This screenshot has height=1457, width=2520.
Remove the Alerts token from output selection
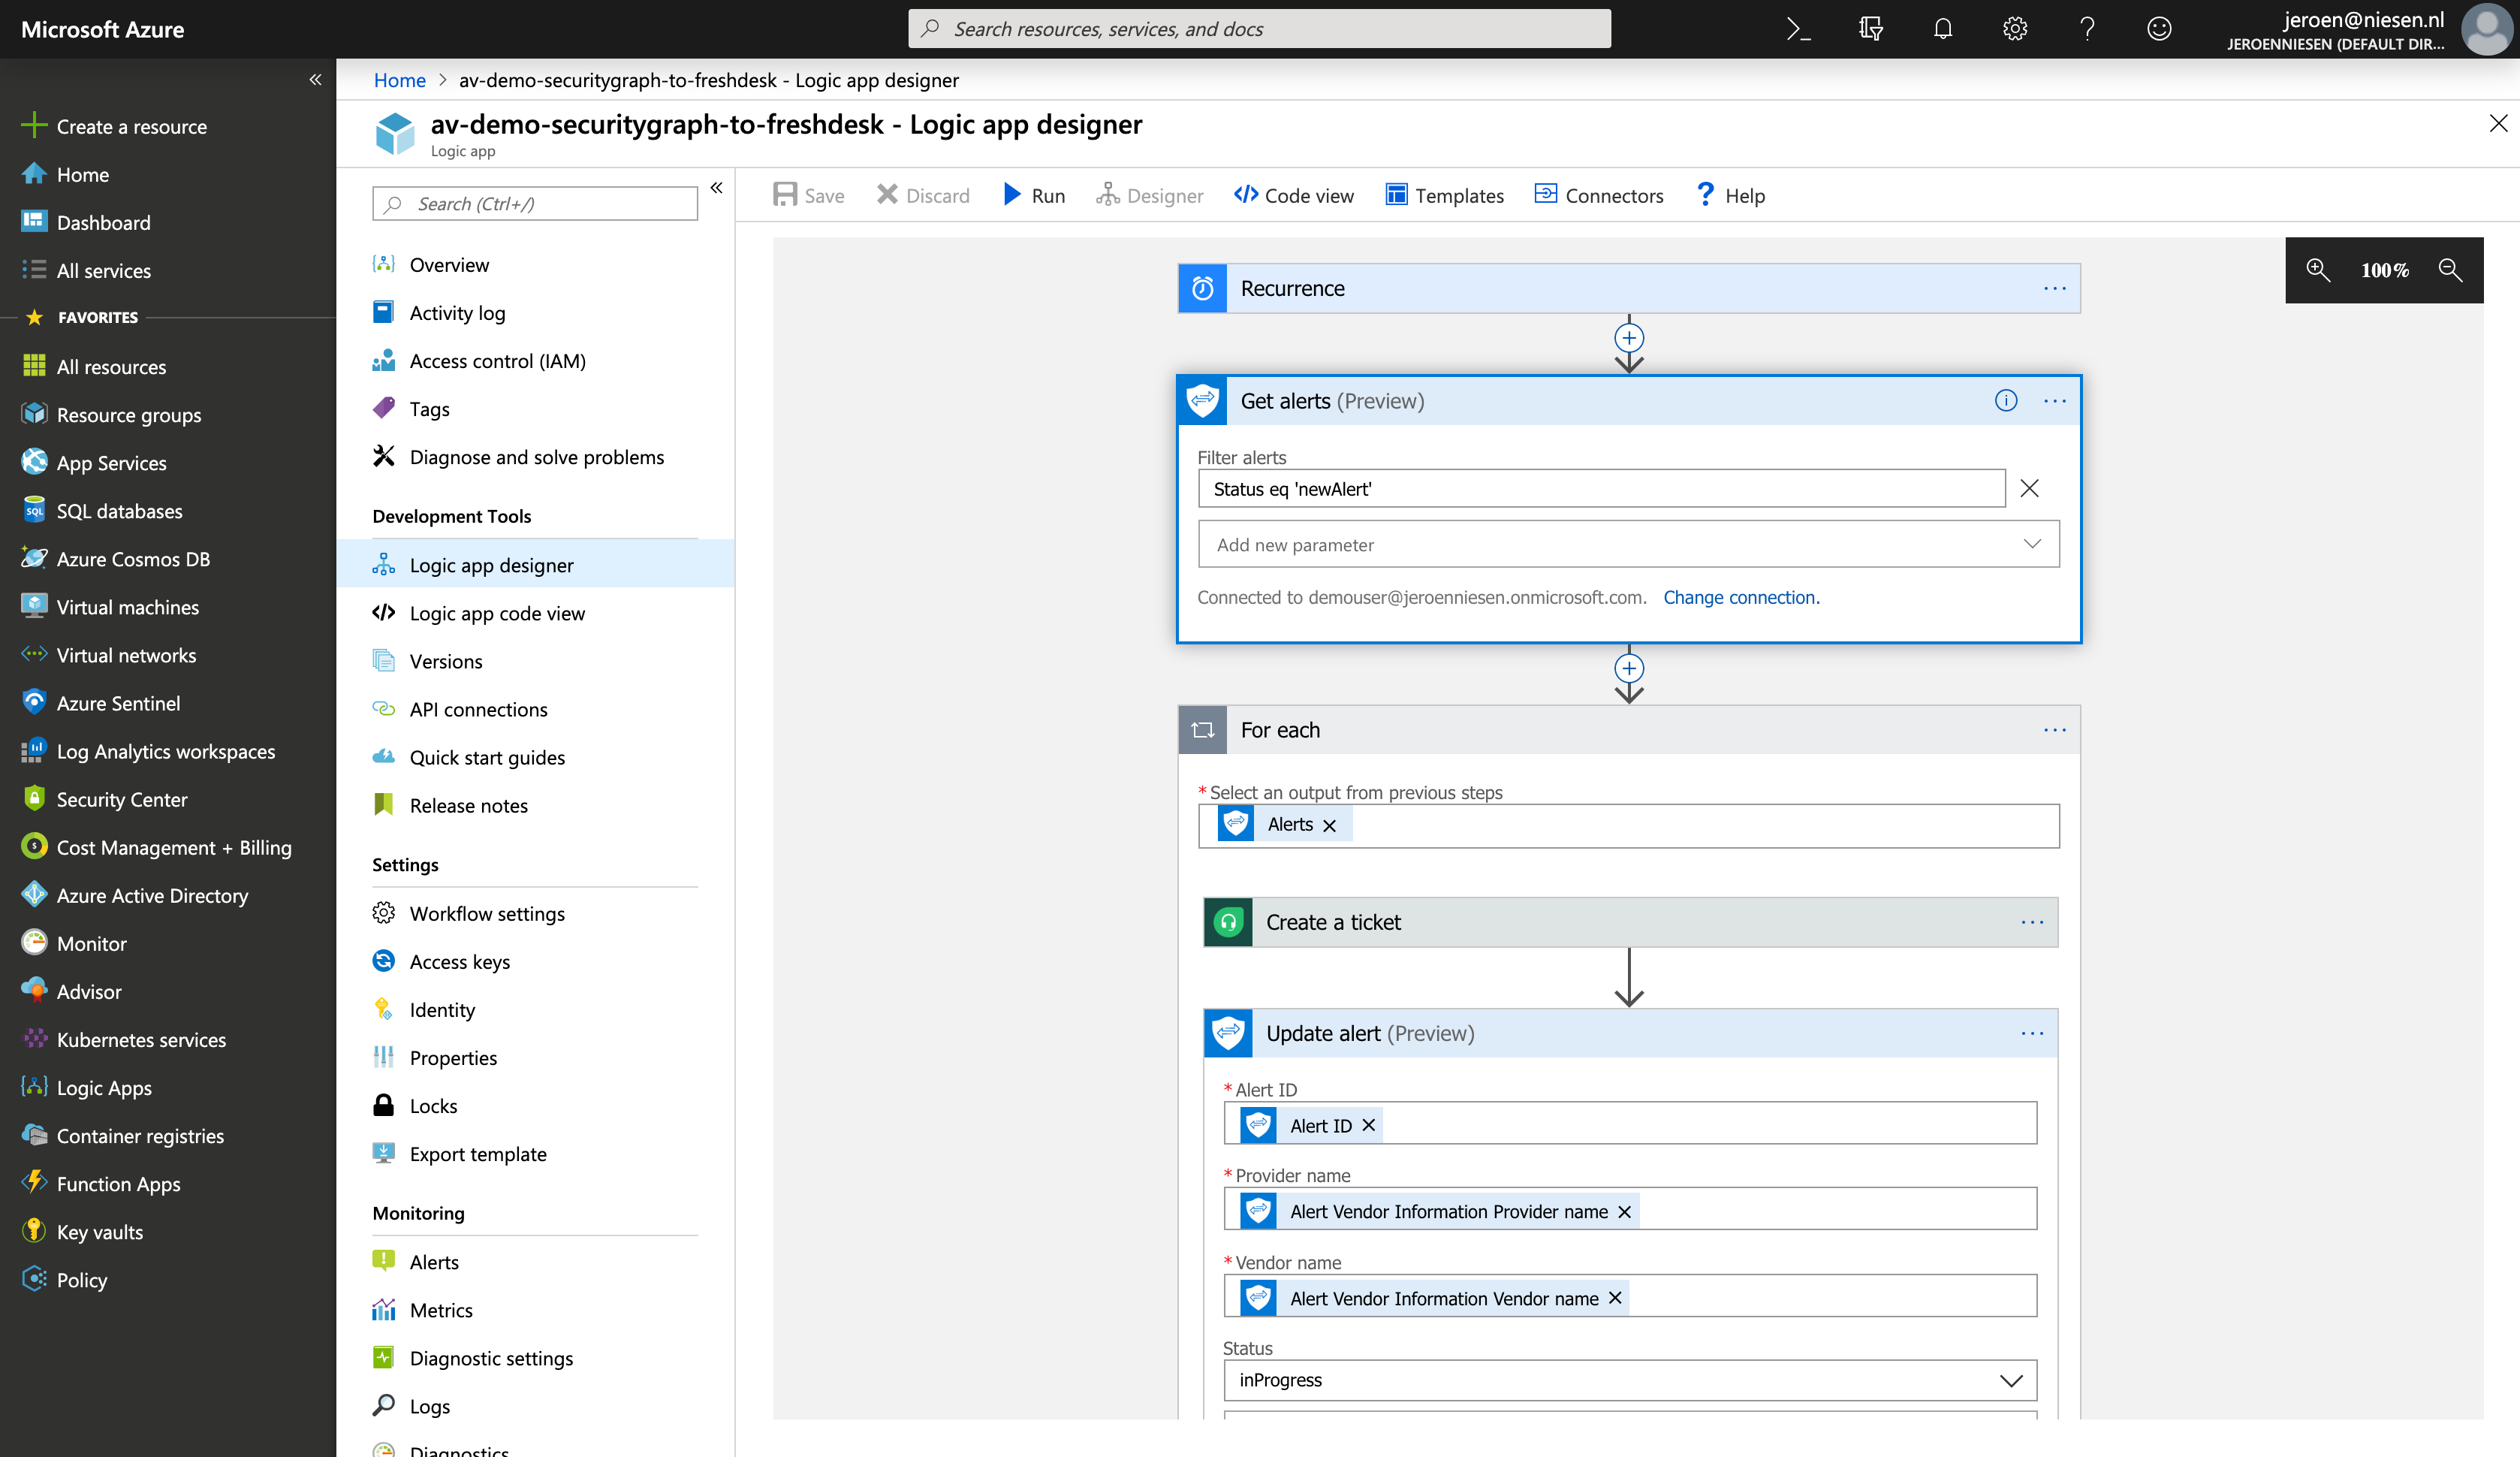pyautogui.click(x=1329, y=825)
